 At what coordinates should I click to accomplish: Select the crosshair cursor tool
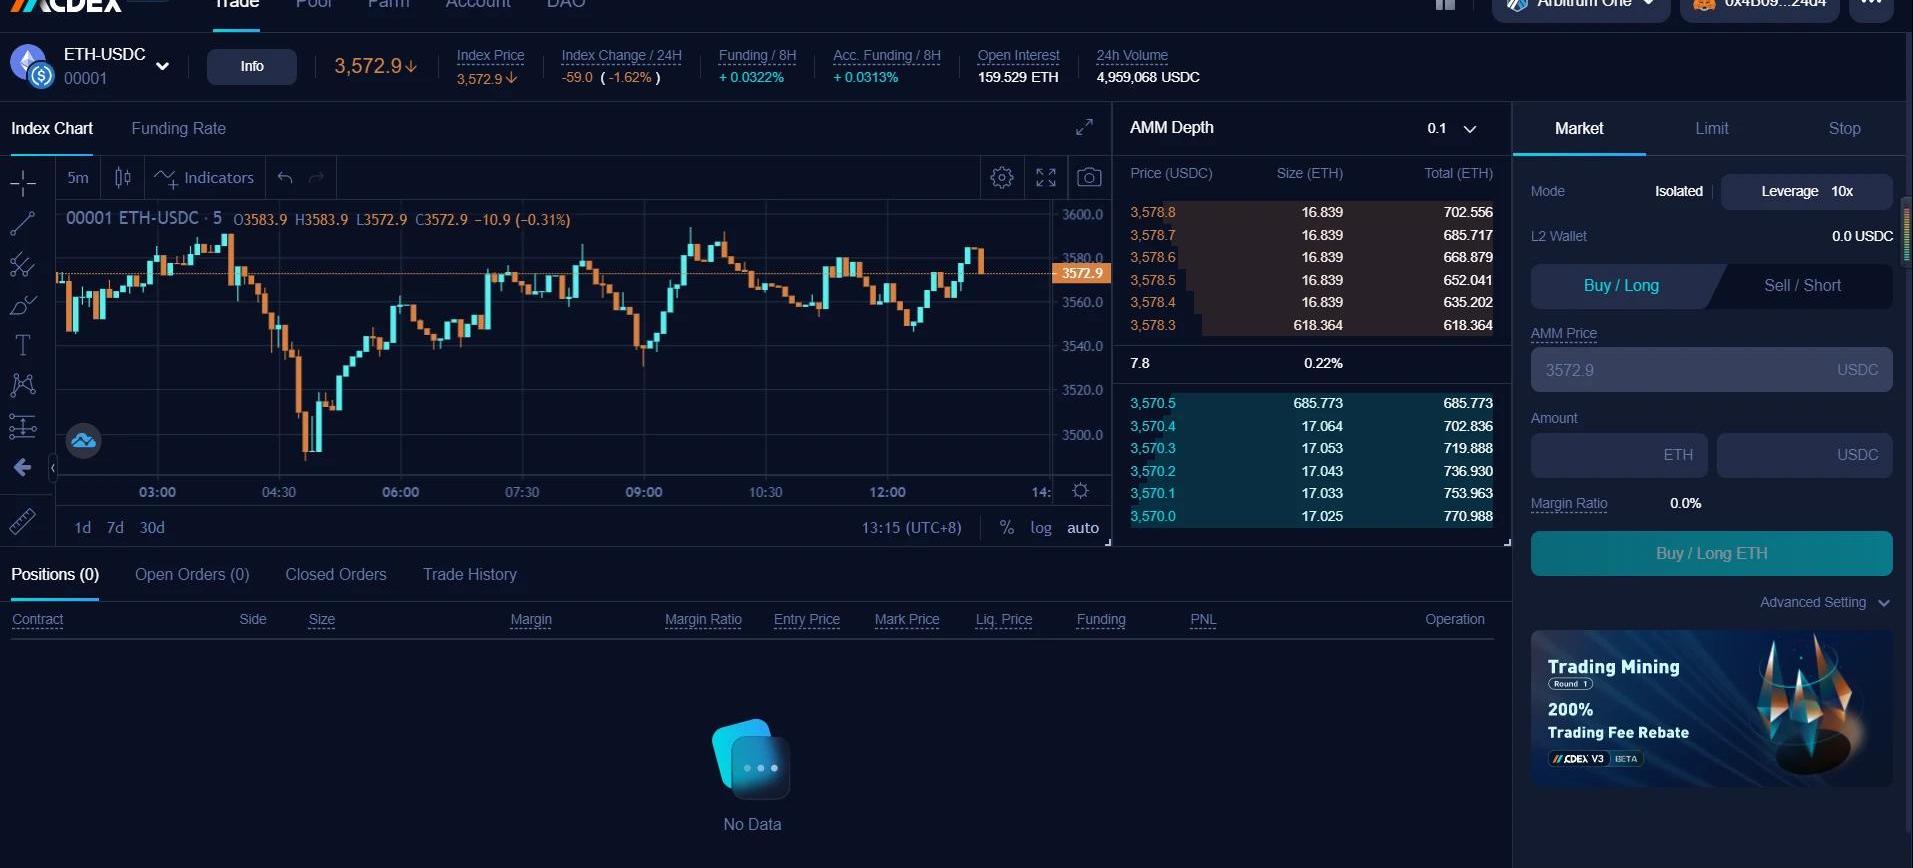click(x=22, y=182)
